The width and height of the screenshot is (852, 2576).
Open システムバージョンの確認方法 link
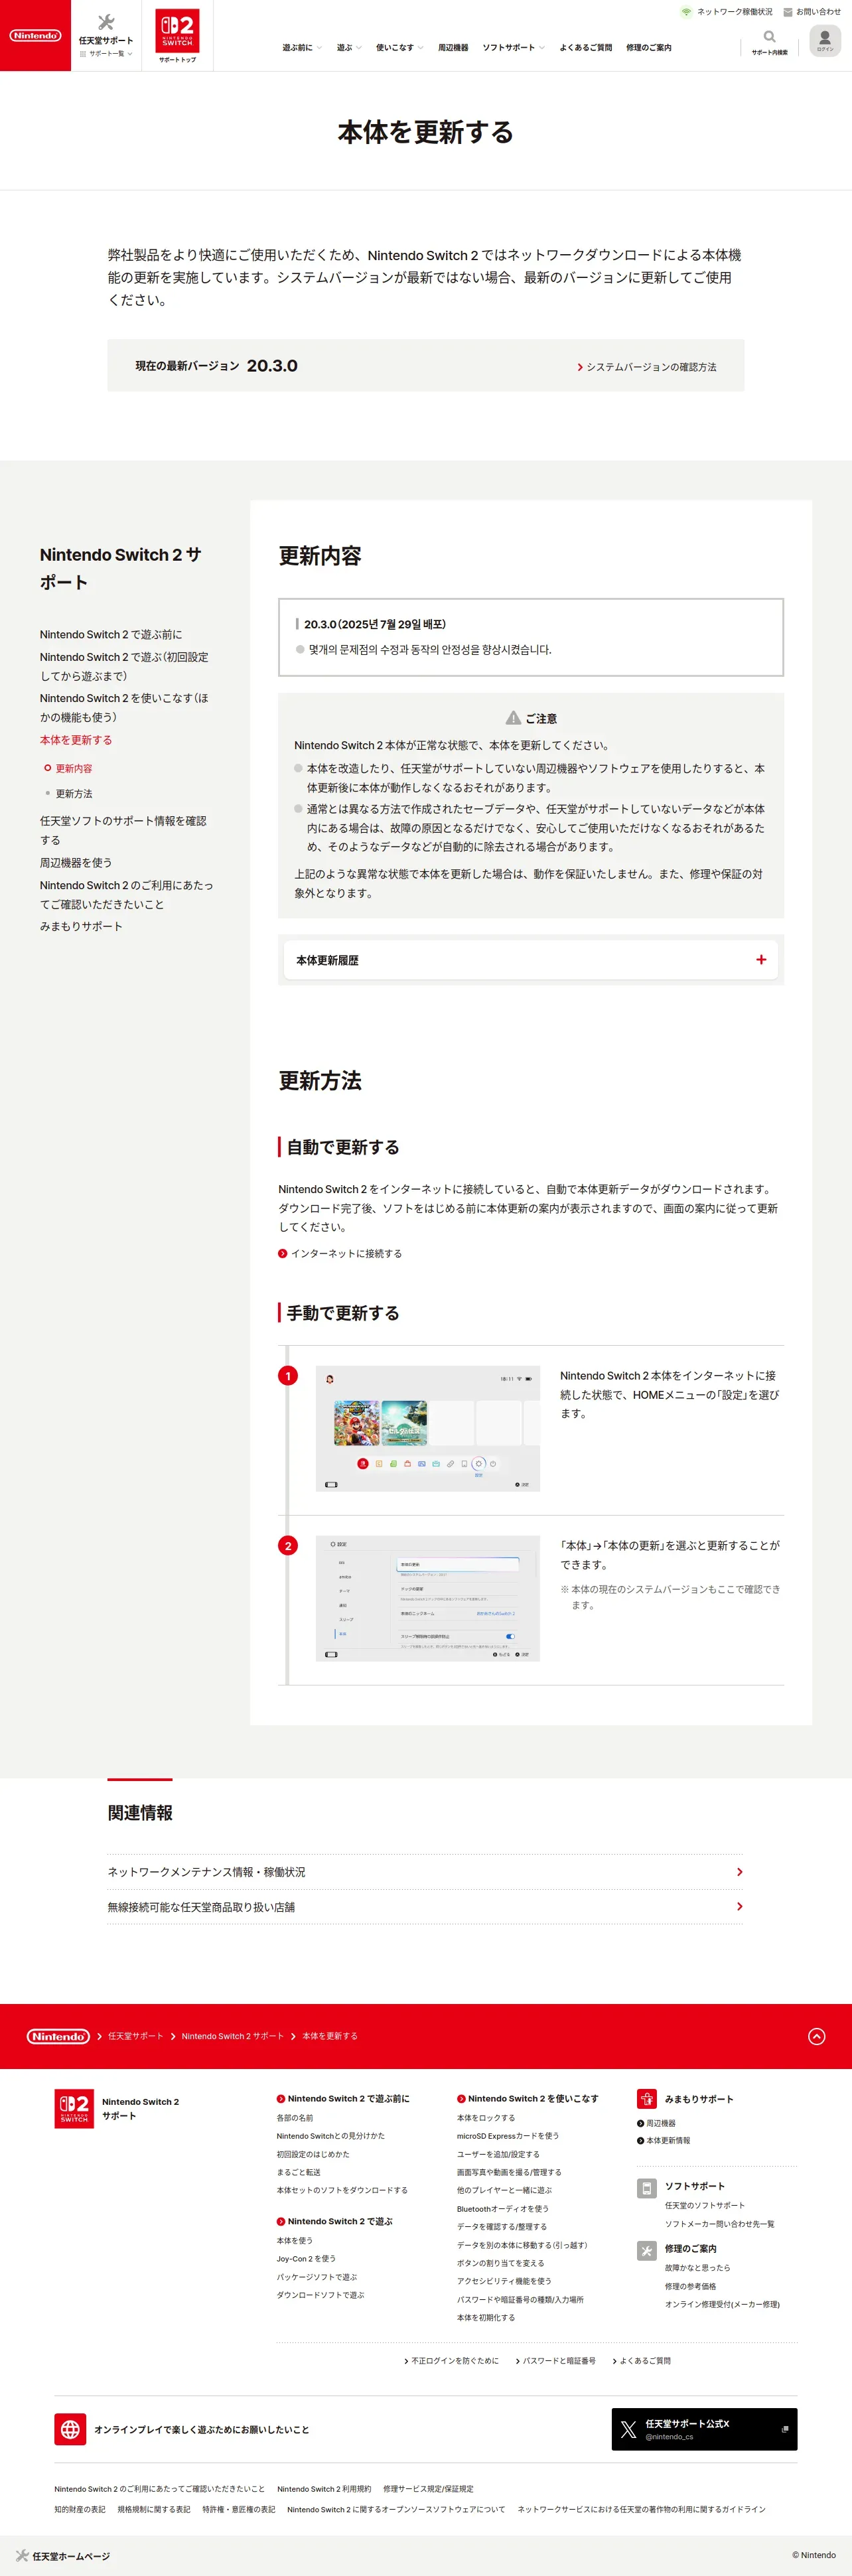[647, 367]
